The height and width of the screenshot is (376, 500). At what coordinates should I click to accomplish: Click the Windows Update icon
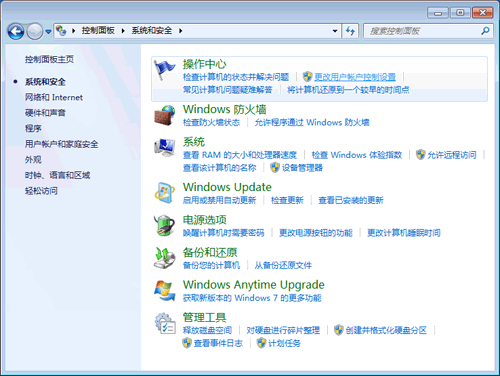point(164,193)
